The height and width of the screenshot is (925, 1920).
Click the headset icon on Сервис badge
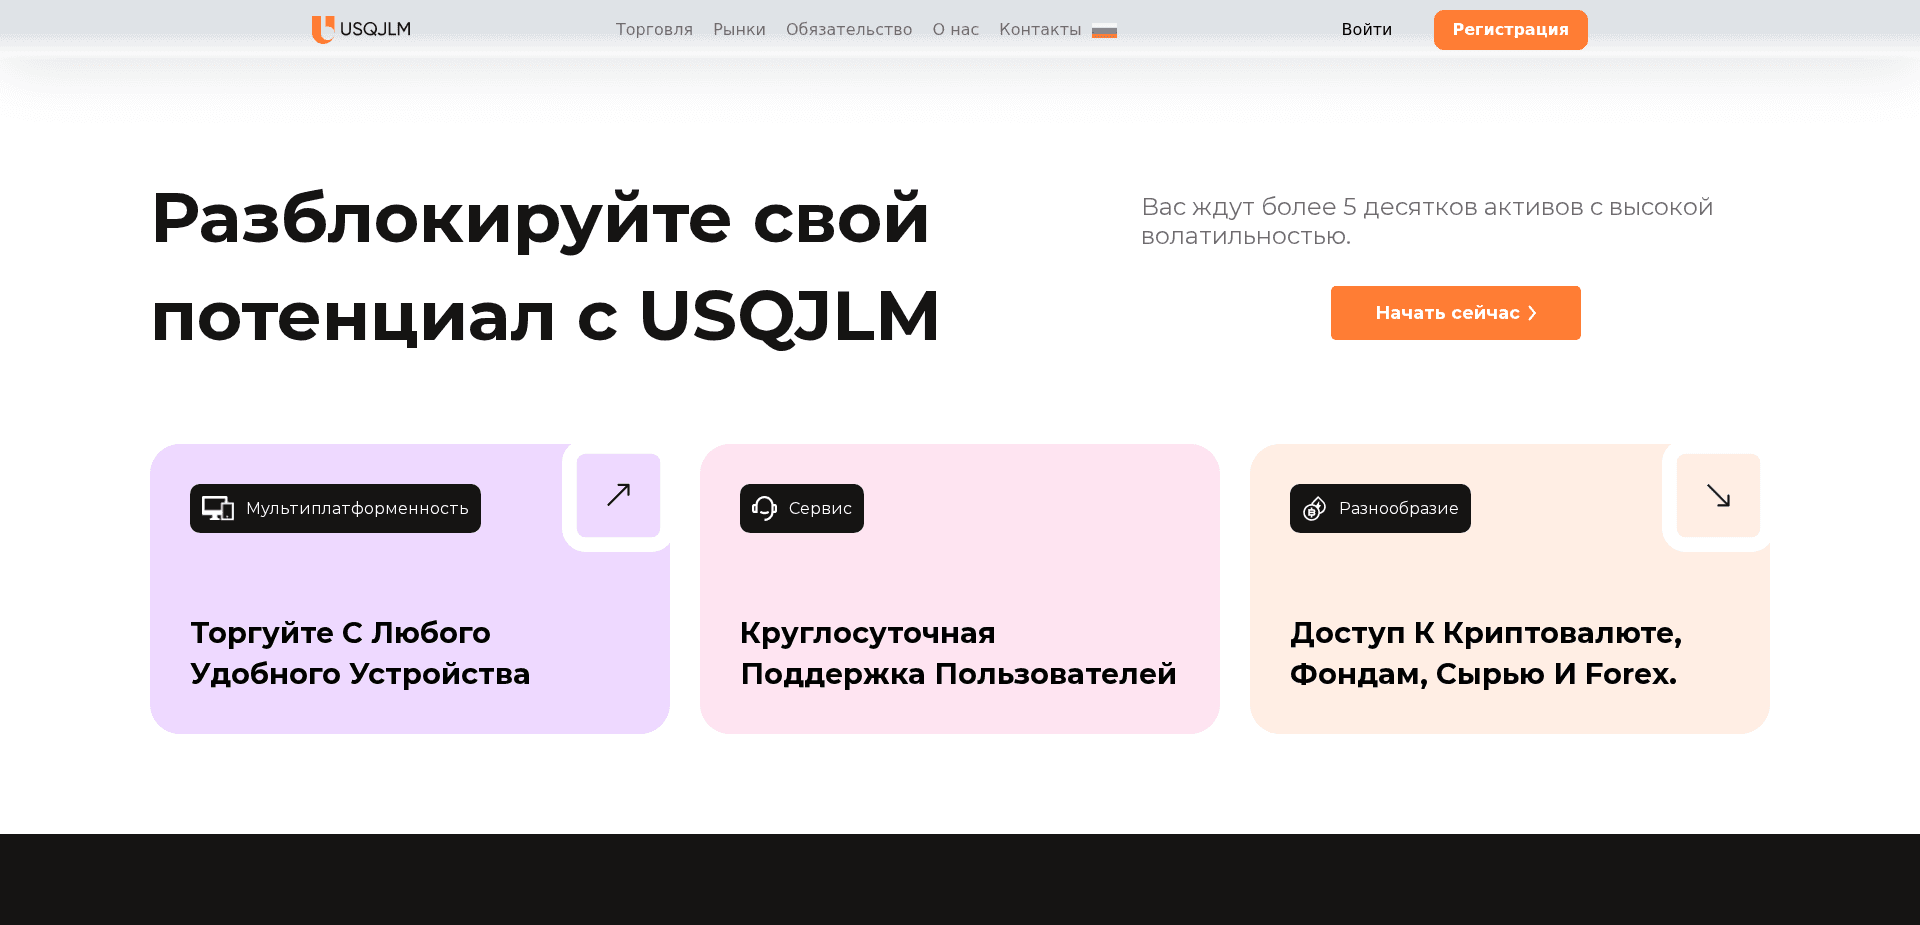pyautogui.click(x=762, y=508)
